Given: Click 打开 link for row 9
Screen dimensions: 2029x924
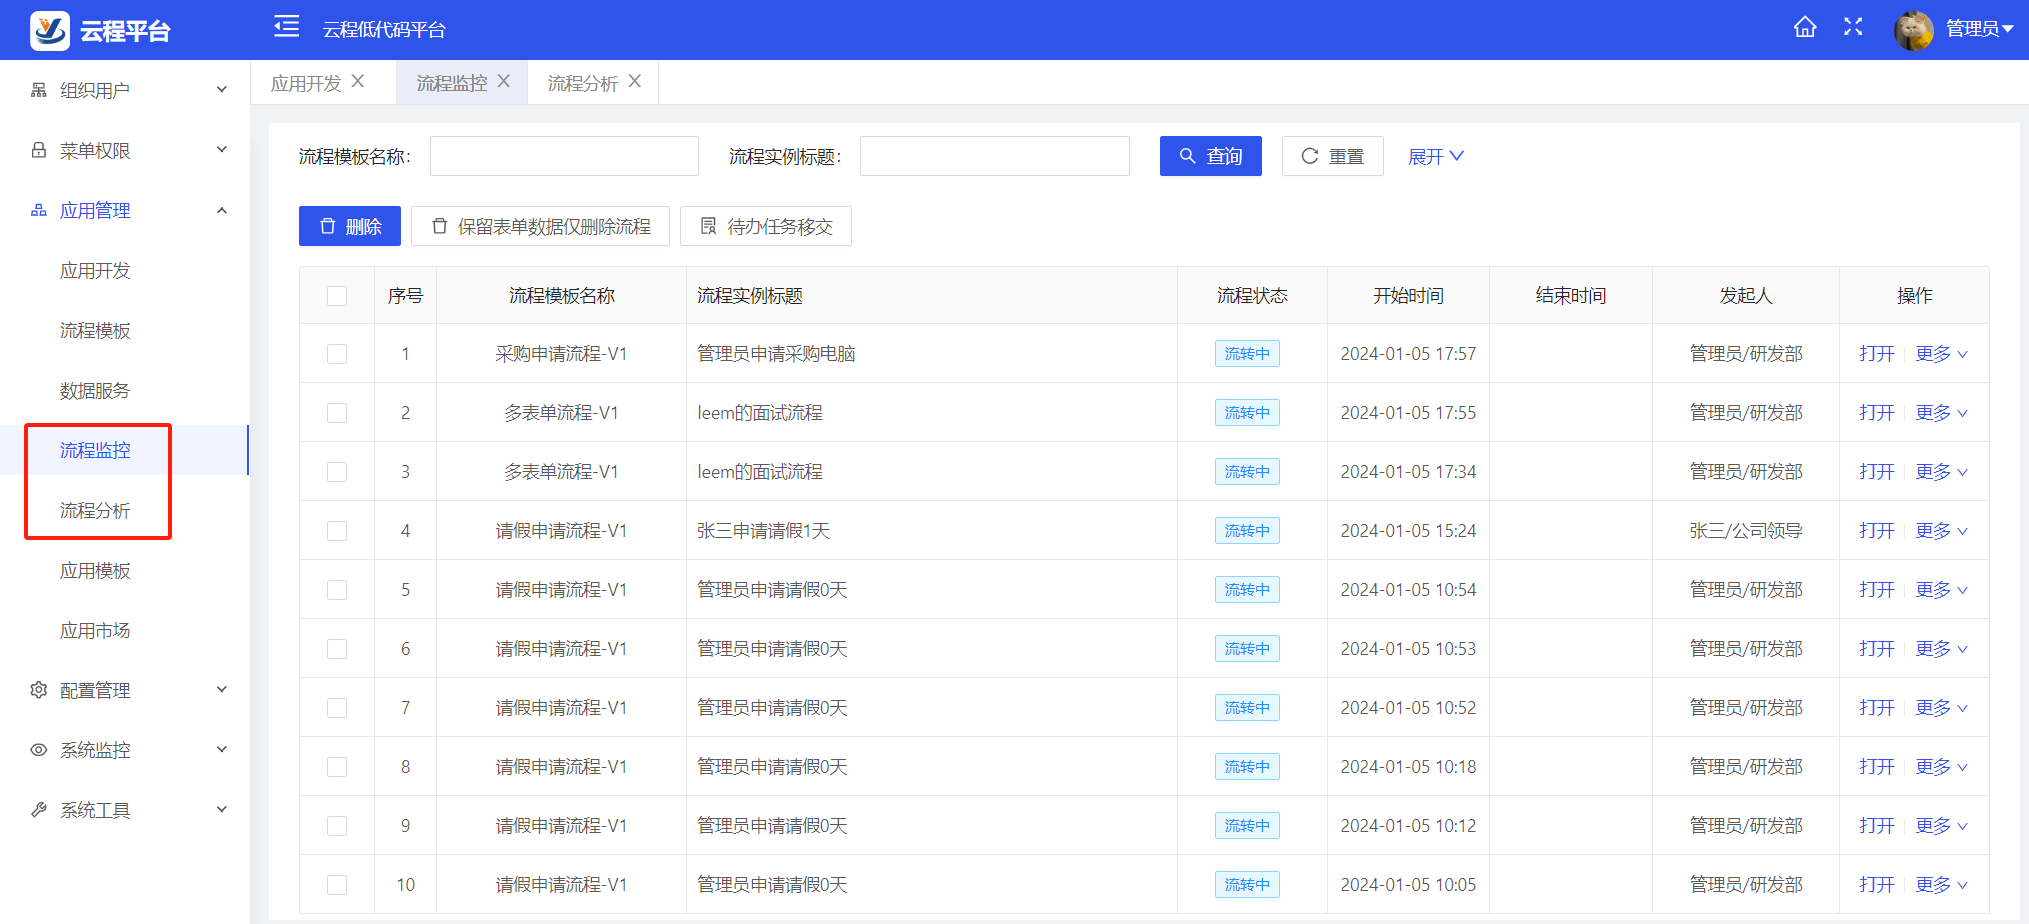Looking at the screenshot, I should coord(1877,826).
